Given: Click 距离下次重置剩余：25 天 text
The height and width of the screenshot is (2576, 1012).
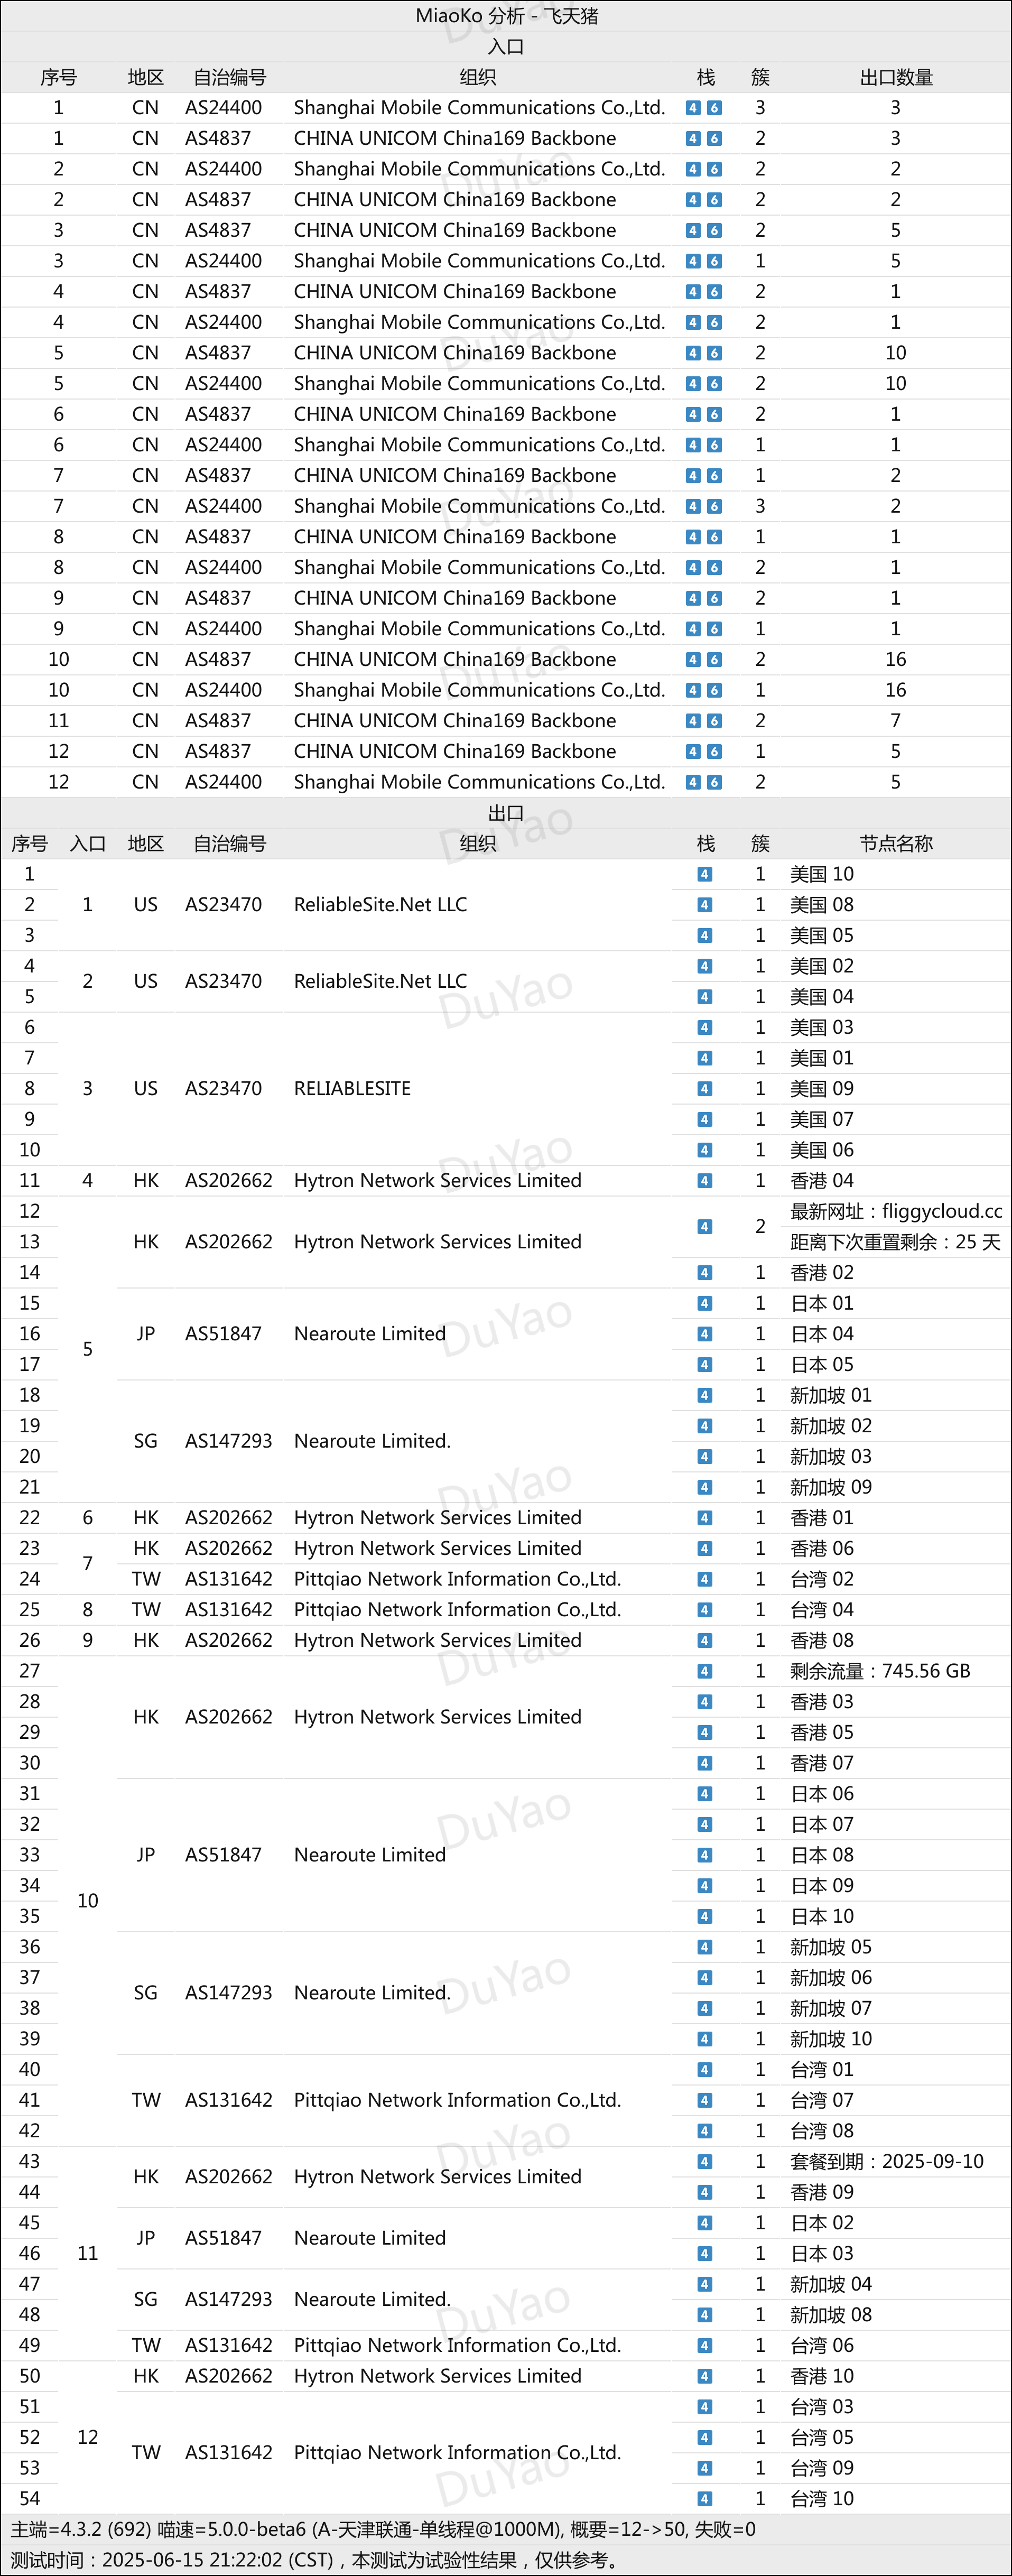Looking at the screenshot, I should coord(895,1242).
